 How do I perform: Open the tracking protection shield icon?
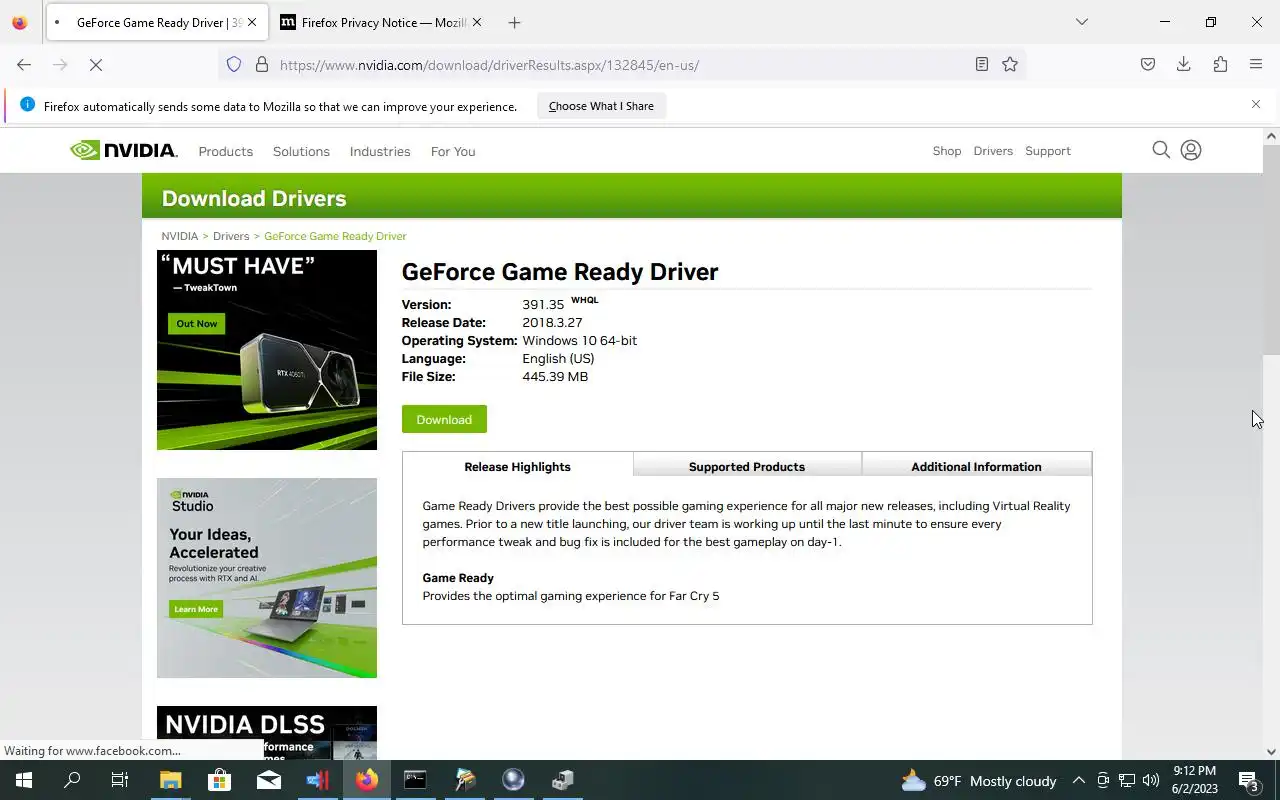pos(234,64)
